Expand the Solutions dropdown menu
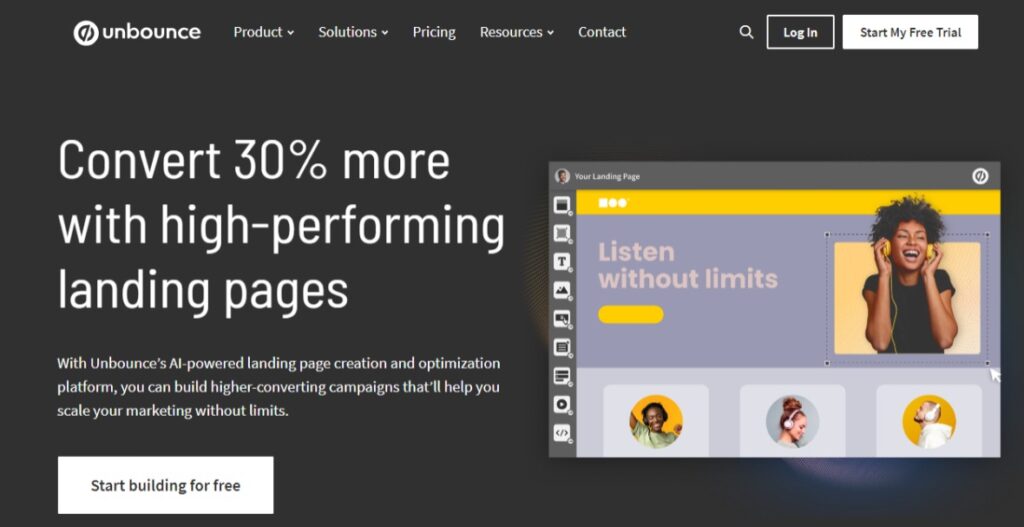Viewport: 1024px width, 527px height. point(353,32)
